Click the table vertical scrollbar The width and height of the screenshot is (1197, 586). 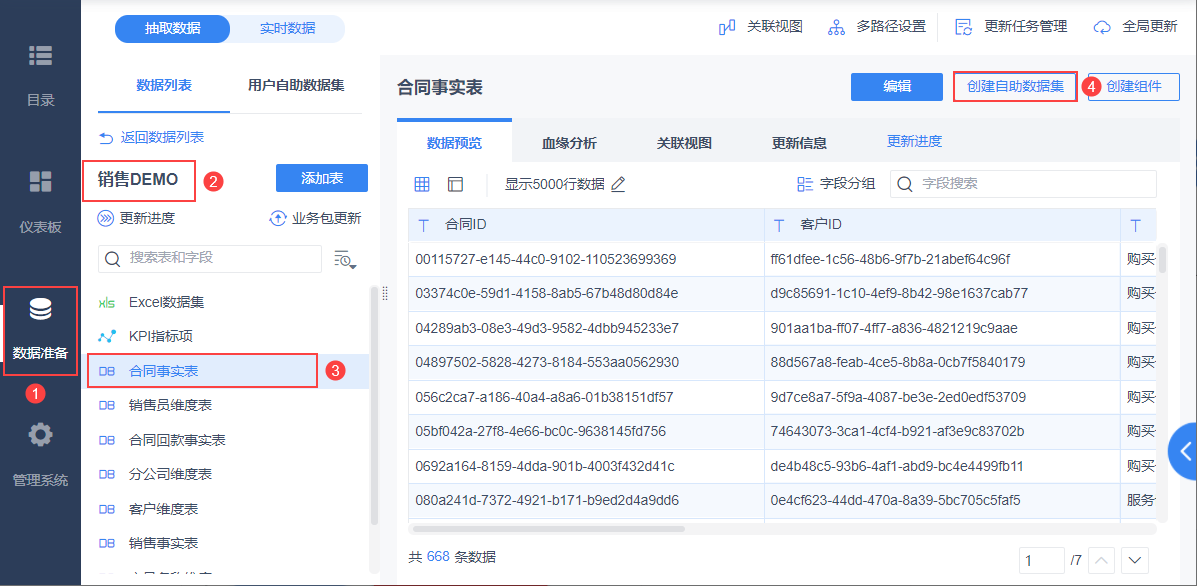pos(1162,259)
